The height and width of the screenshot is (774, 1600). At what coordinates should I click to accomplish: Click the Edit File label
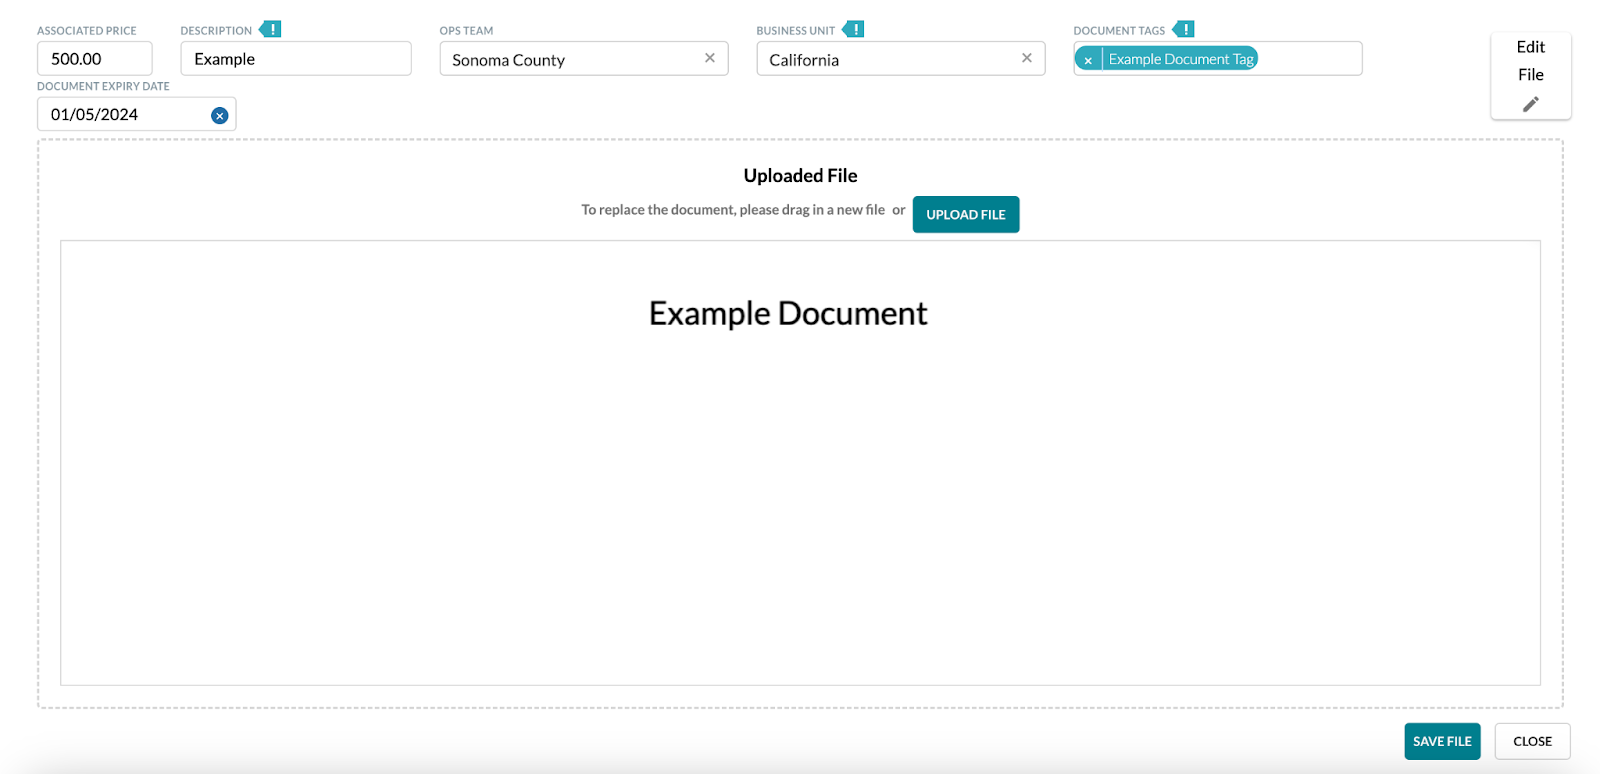click(1531, 60)
